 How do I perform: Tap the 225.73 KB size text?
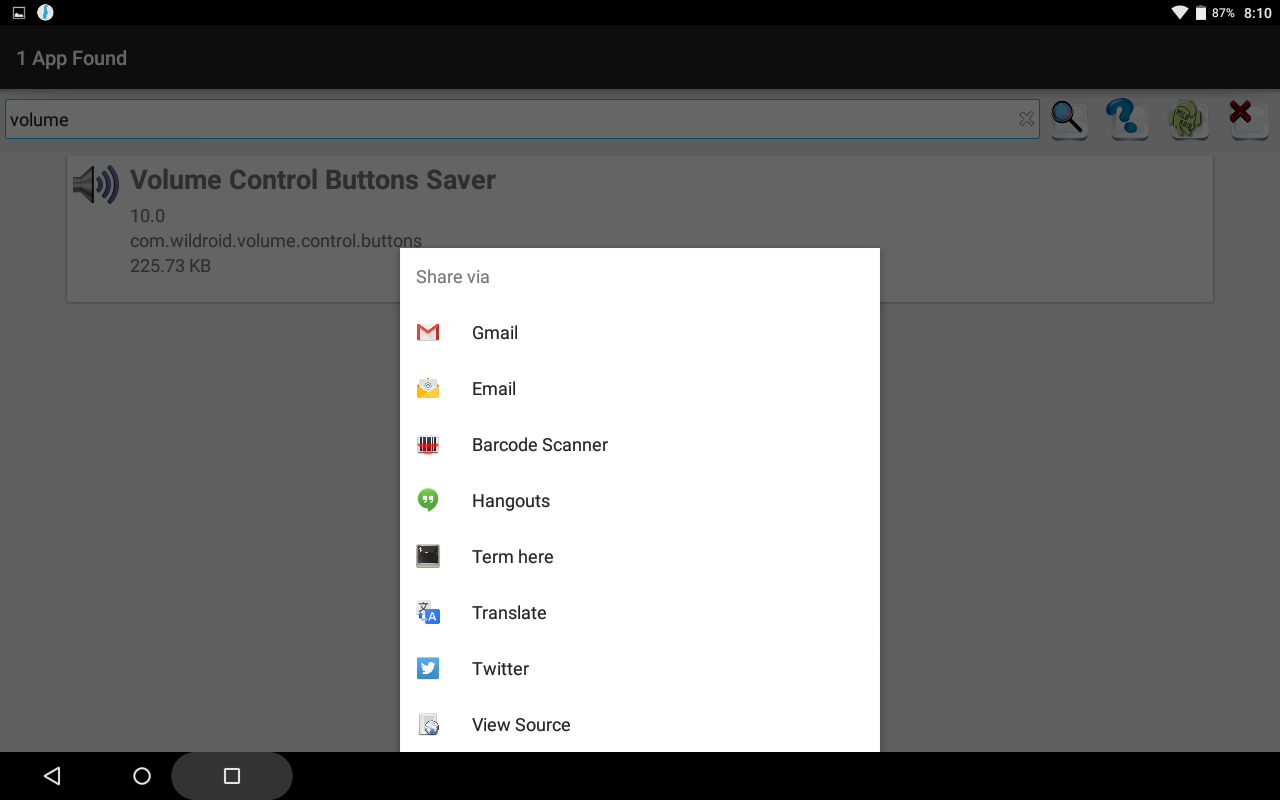pos(170,266)
